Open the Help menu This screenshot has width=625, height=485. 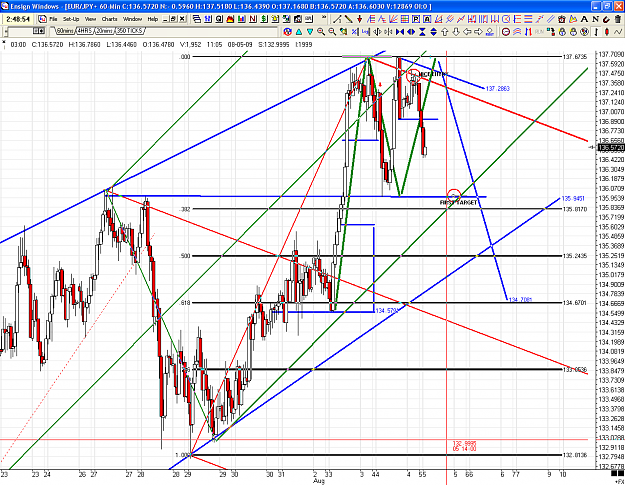[x=153, y=19]
